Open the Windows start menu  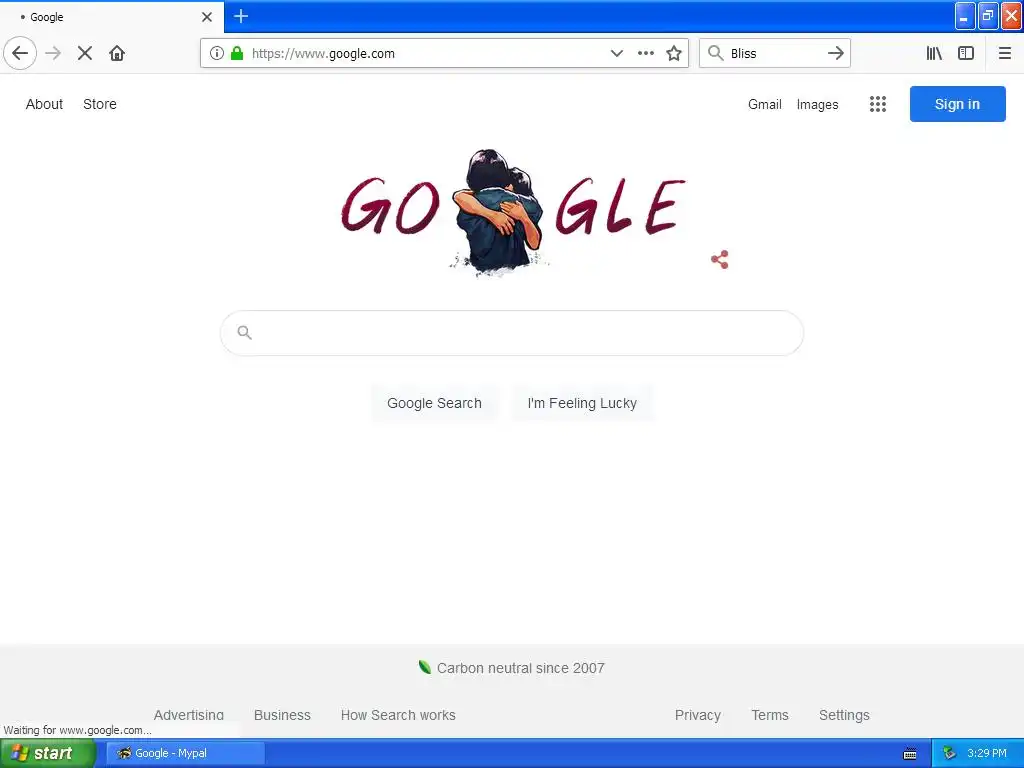pyautogui.click(x=48, y=753)
